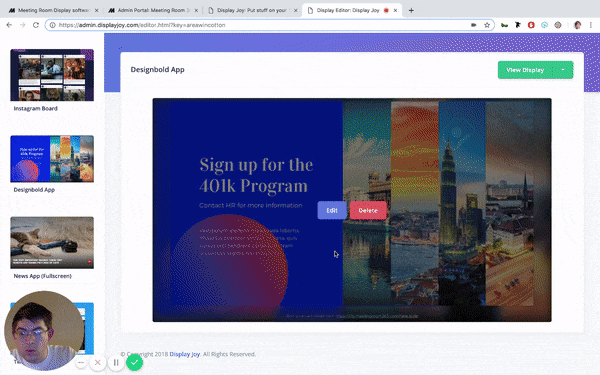600x375 pixels.
Task: Click News App (Fullscreen) label
Action: pos(42,276)
